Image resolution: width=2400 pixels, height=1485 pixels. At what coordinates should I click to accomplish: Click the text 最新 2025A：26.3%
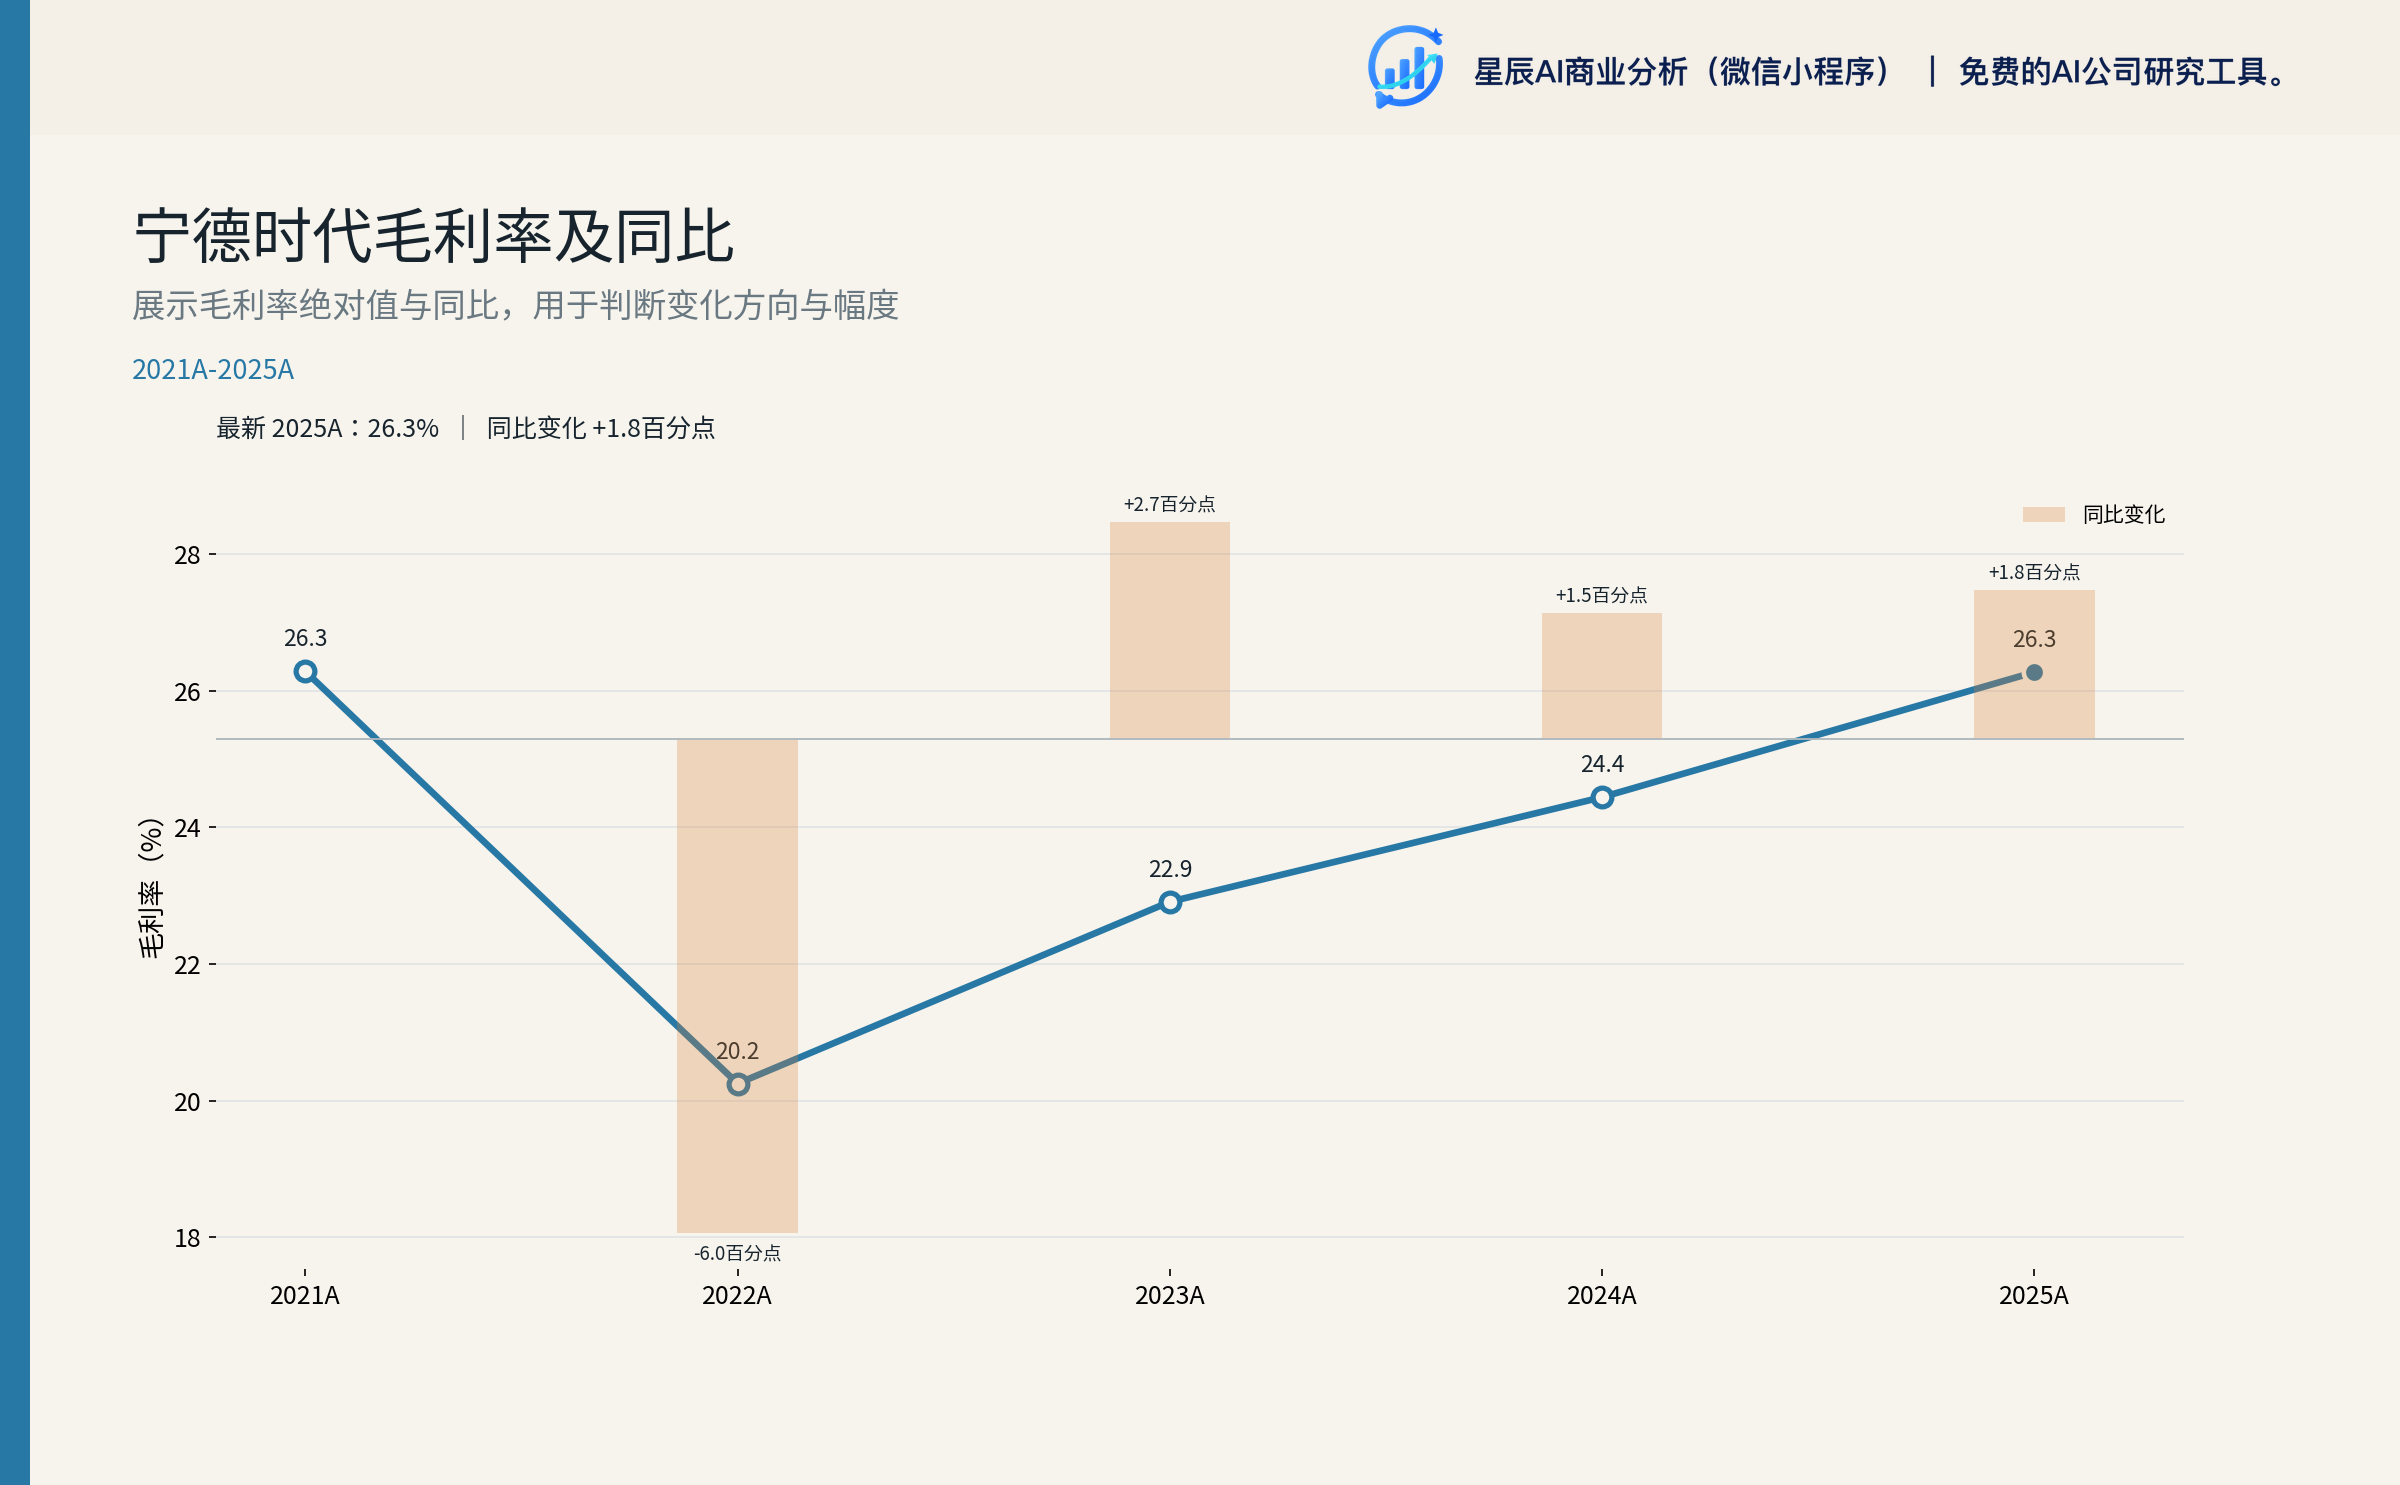click(327, 428)
